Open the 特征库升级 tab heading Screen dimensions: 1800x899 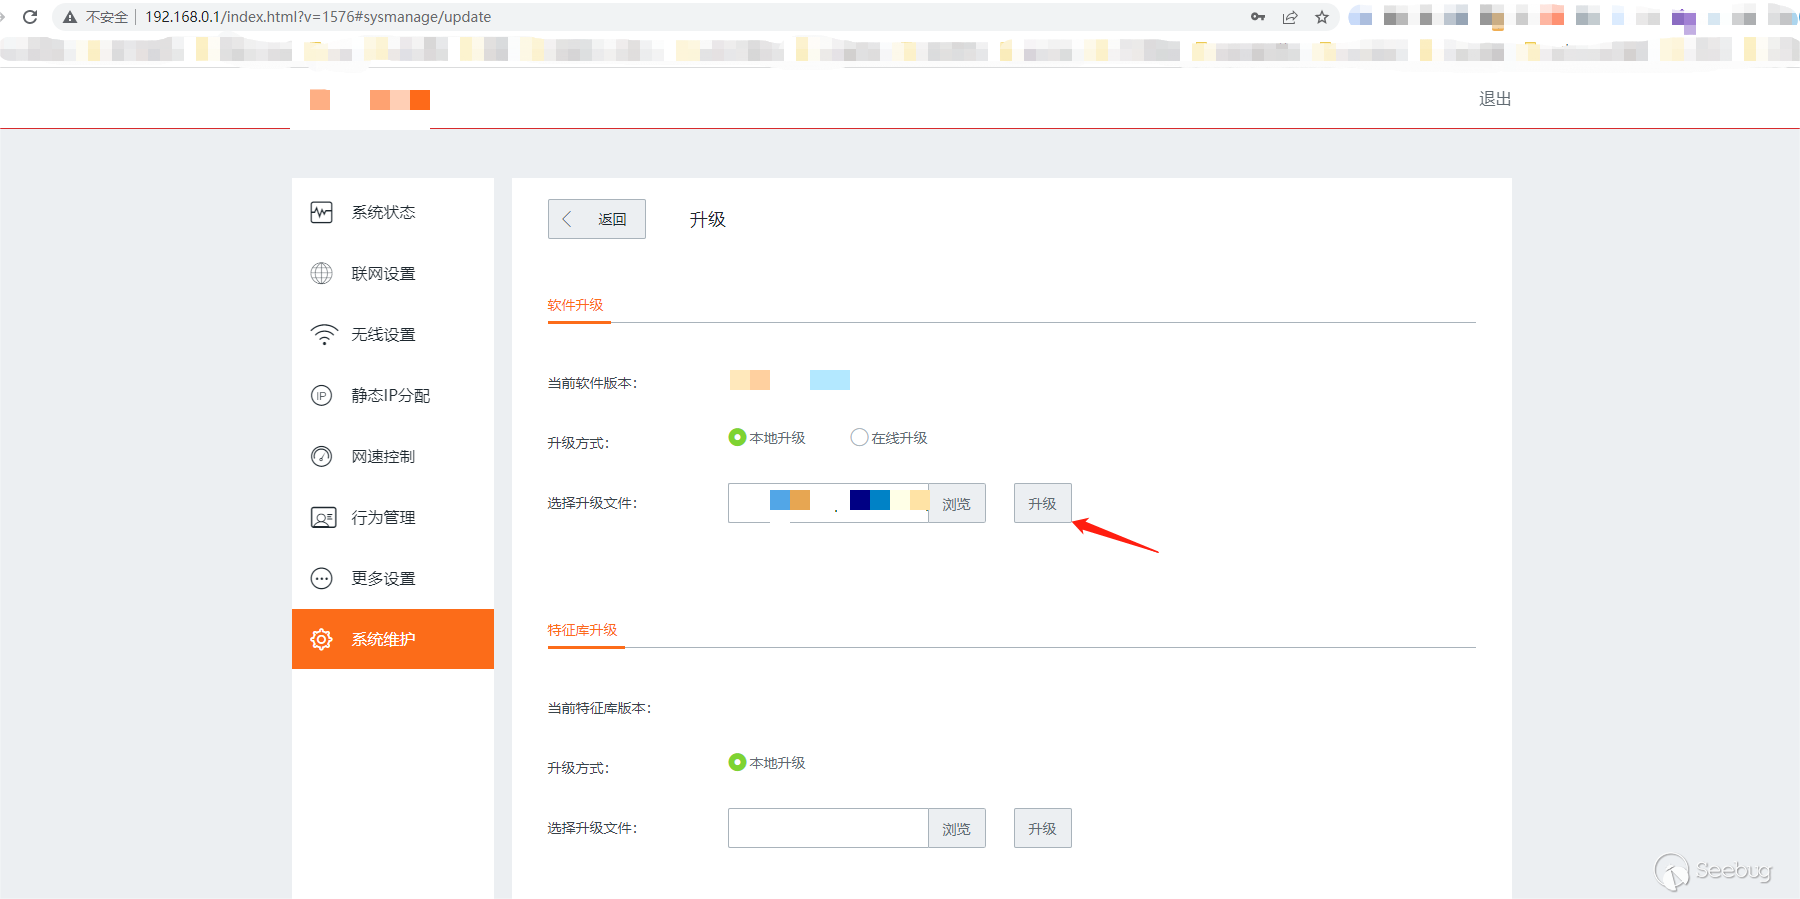pos(582,630)
